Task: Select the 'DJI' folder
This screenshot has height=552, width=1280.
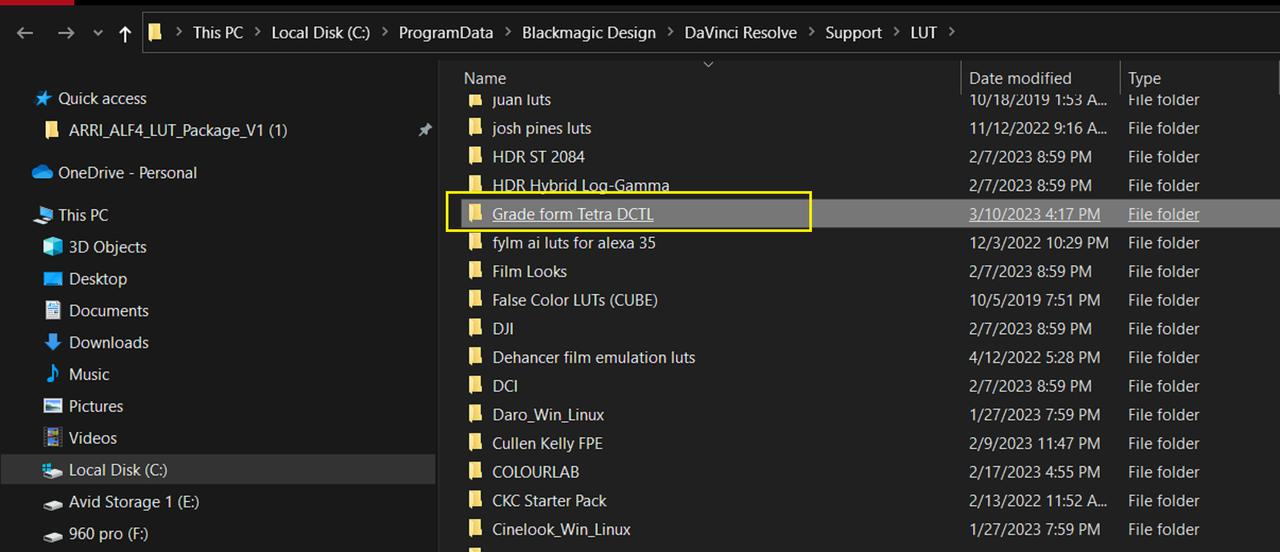Action: click(503, 329)
